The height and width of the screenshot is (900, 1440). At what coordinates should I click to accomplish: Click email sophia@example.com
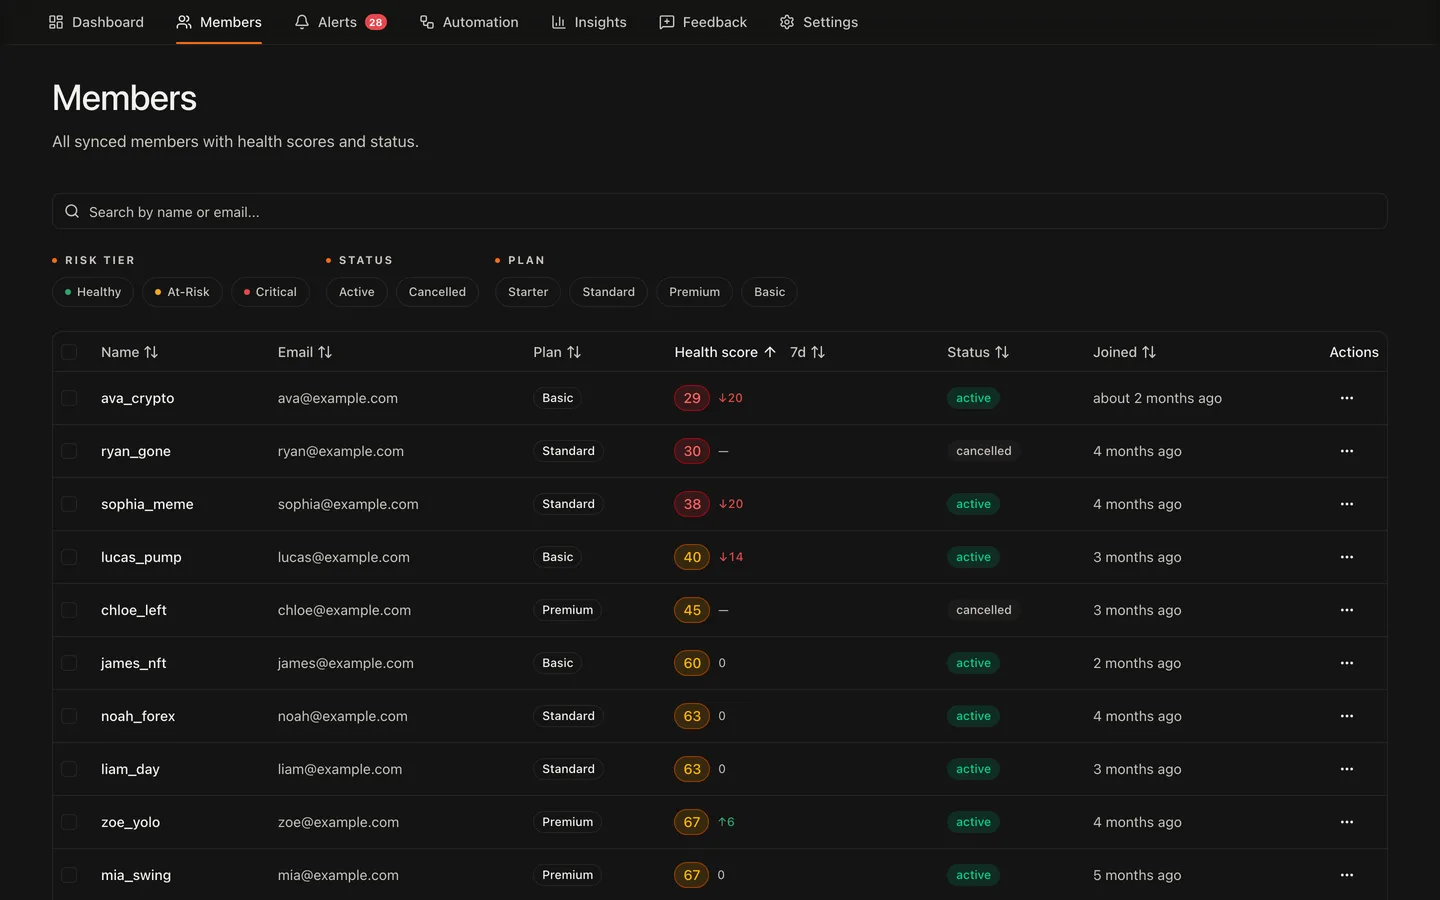point(348,504)
